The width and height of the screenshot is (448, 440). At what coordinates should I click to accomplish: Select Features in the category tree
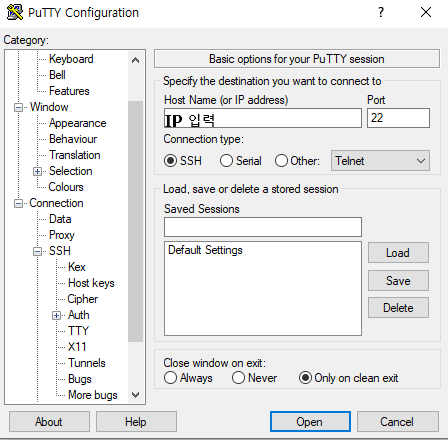(x=69, y=91)
